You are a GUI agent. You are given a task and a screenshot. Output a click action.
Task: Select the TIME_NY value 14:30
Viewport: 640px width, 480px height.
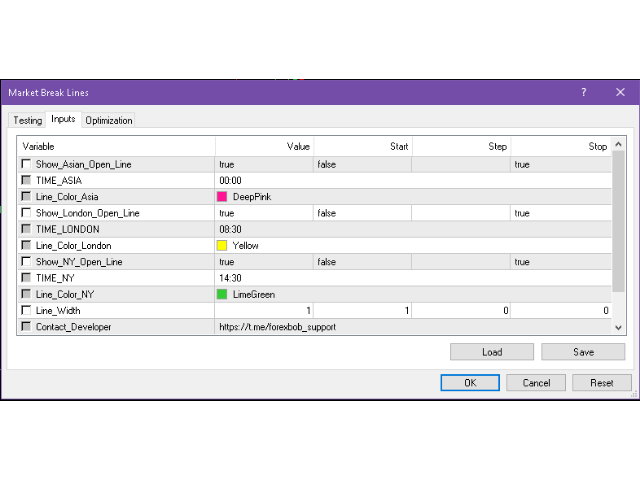[230, 278]
